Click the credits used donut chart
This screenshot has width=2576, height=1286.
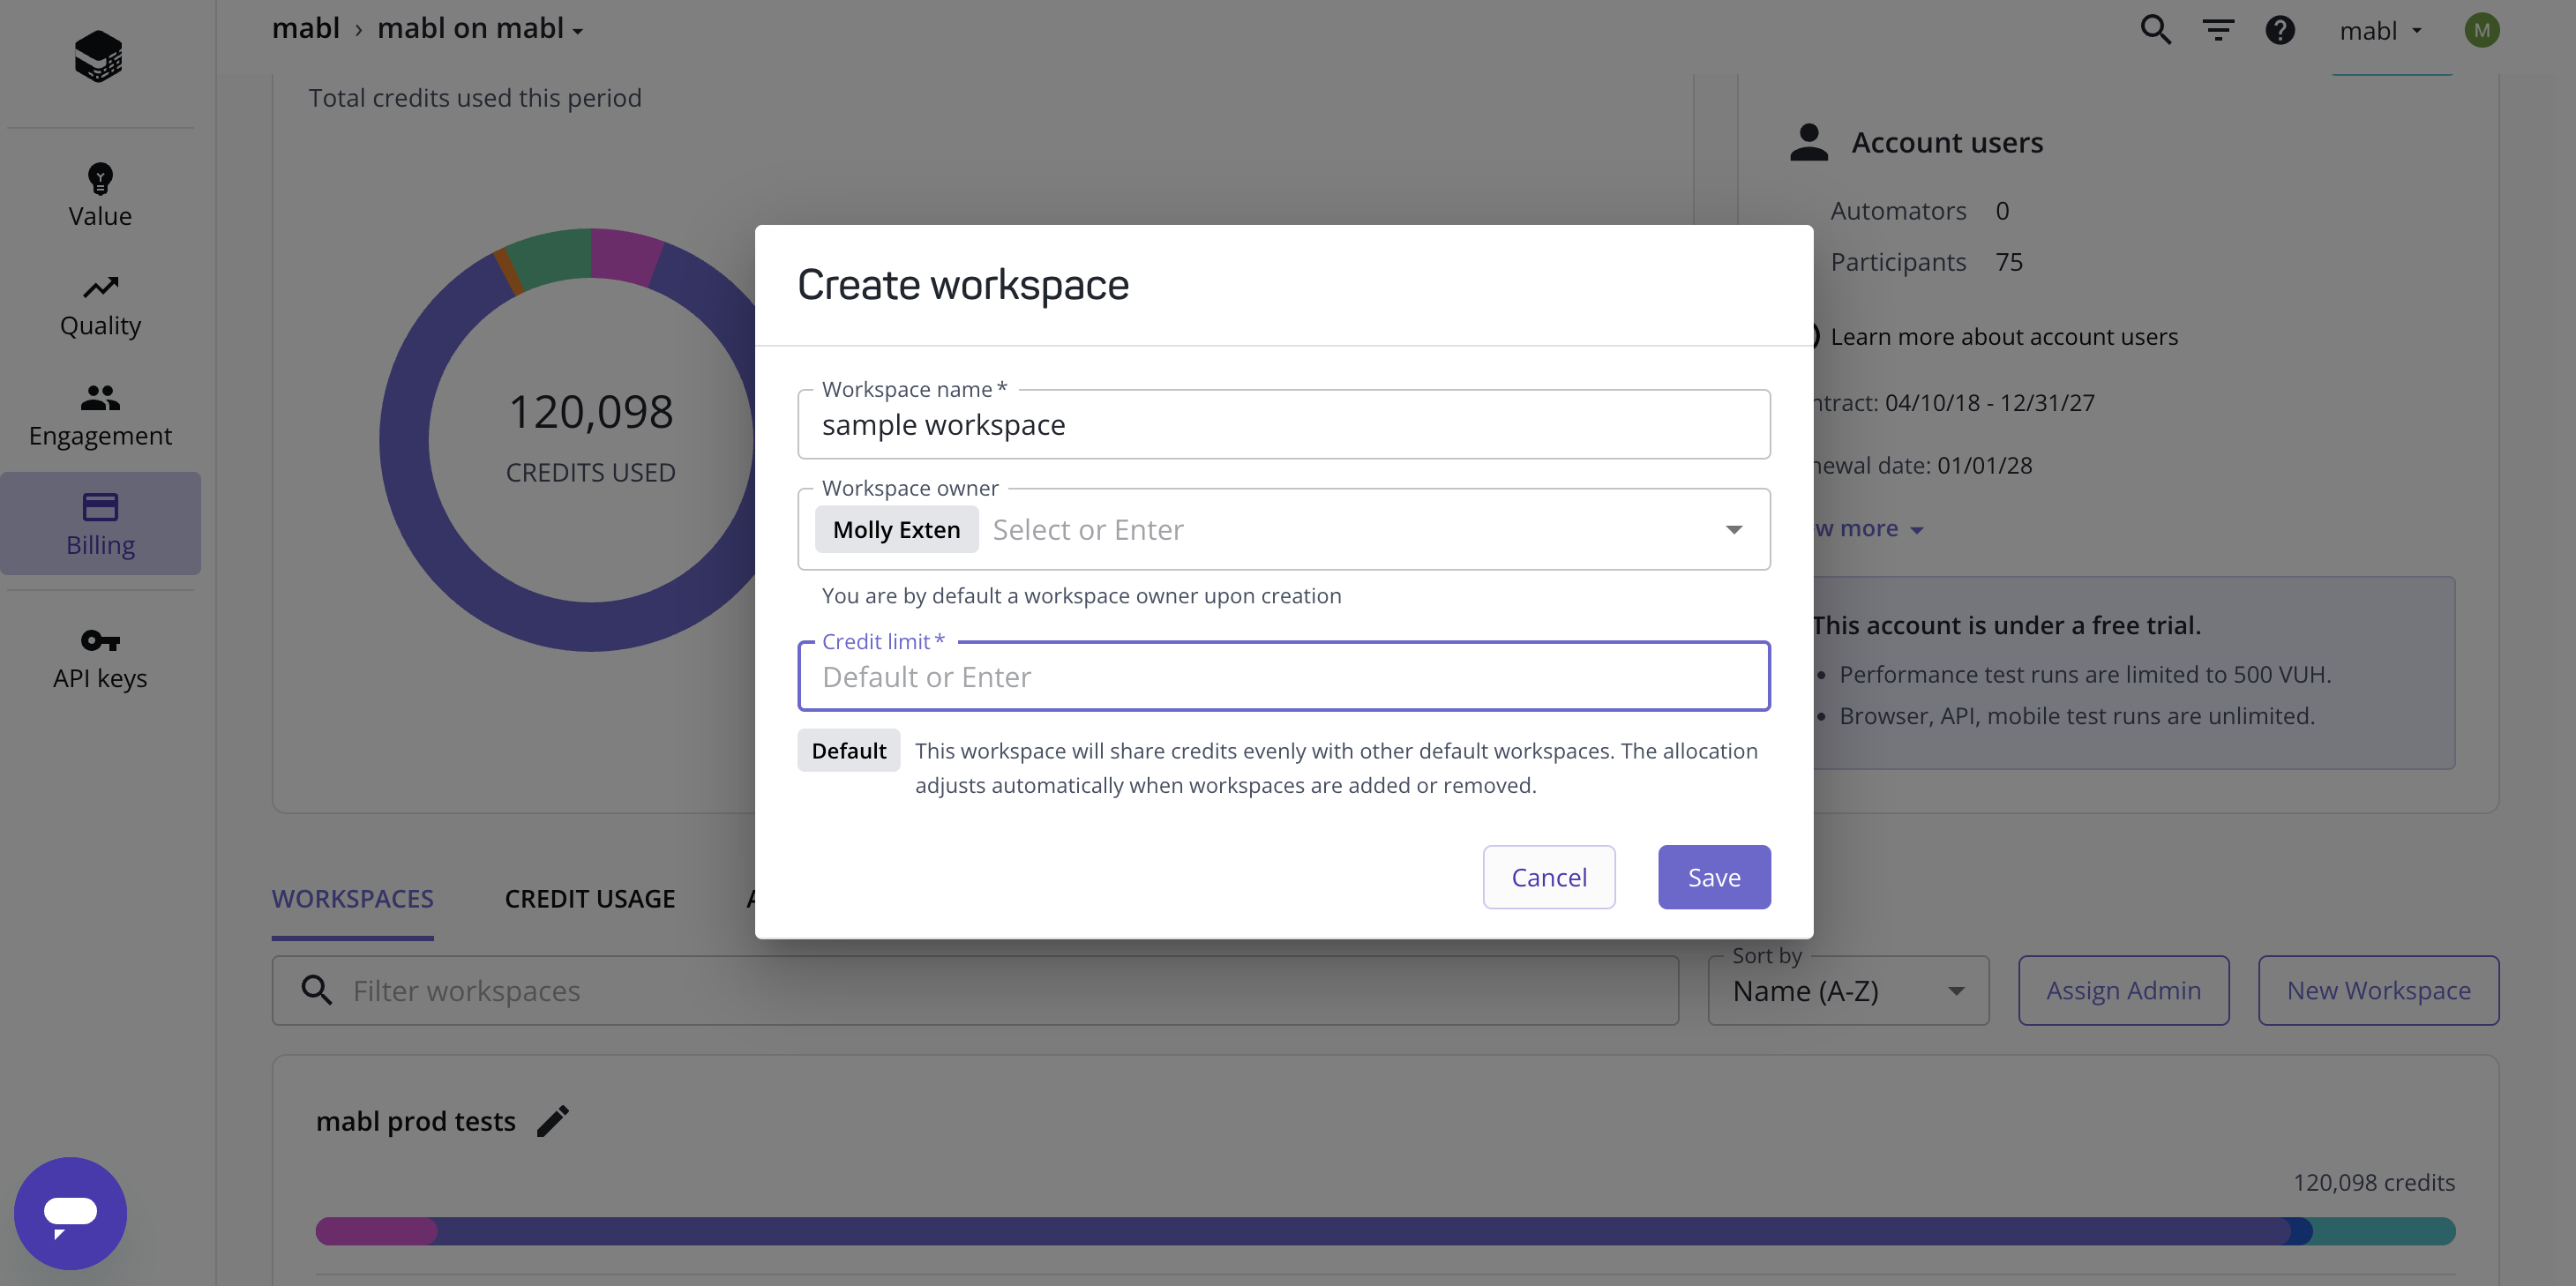click(590, 441)
